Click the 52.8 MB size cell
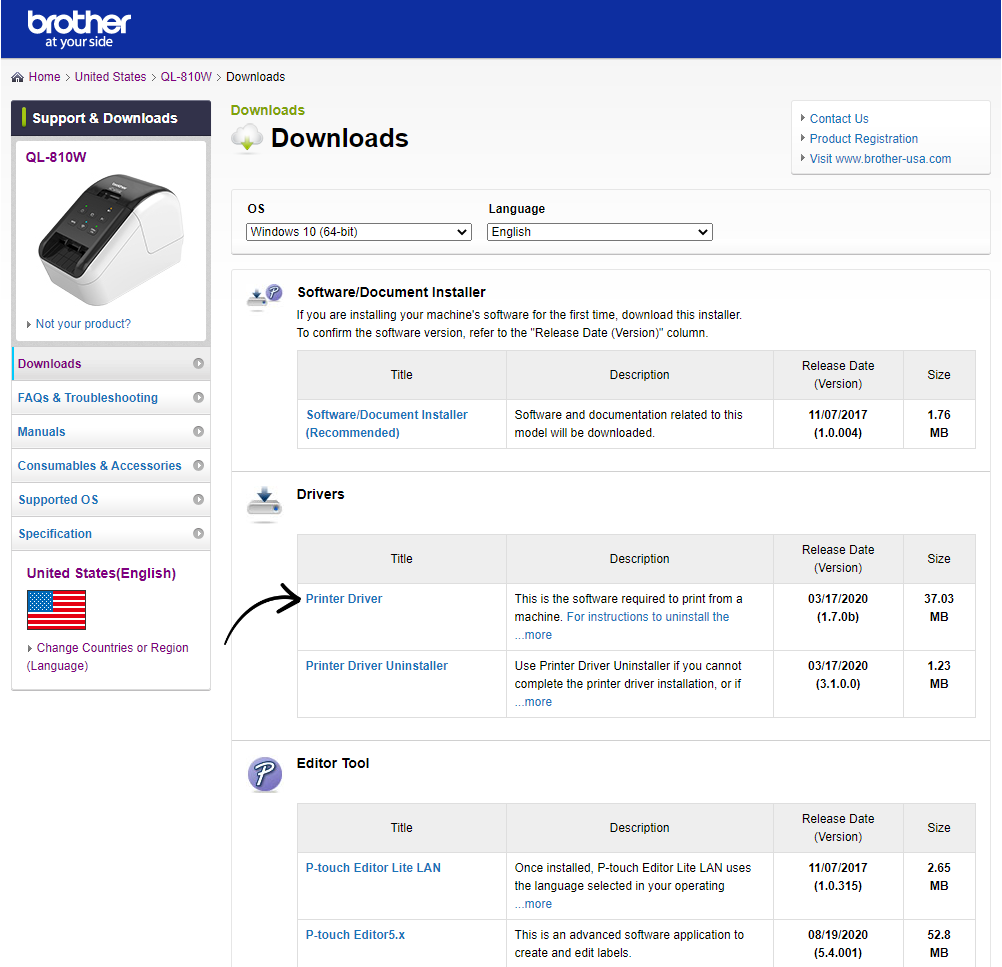 939,944
